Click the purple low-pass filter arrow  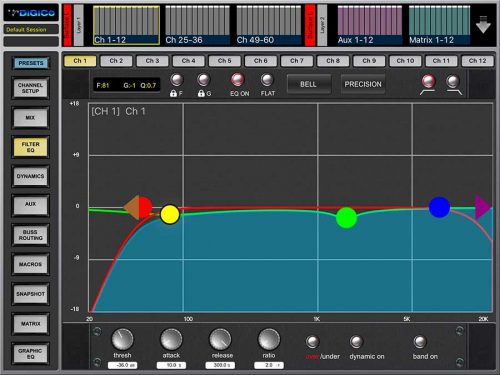483,207
